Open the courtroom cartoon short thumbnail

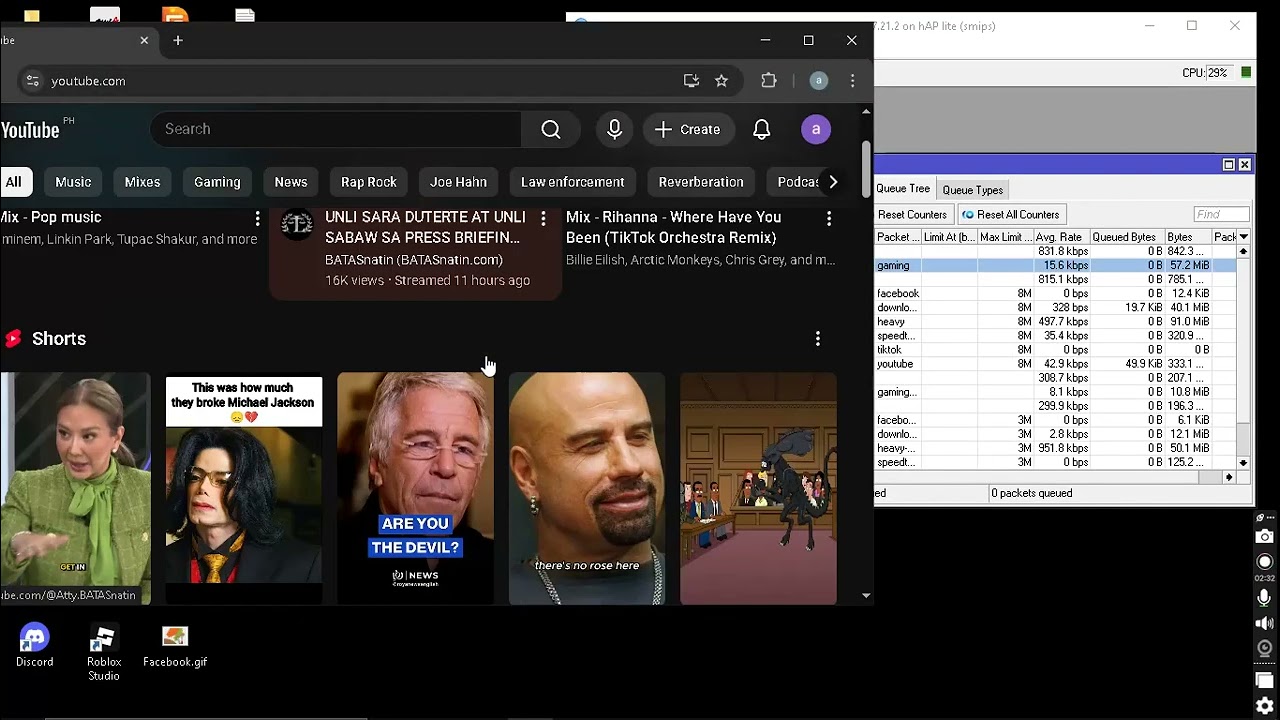[758, 489]
